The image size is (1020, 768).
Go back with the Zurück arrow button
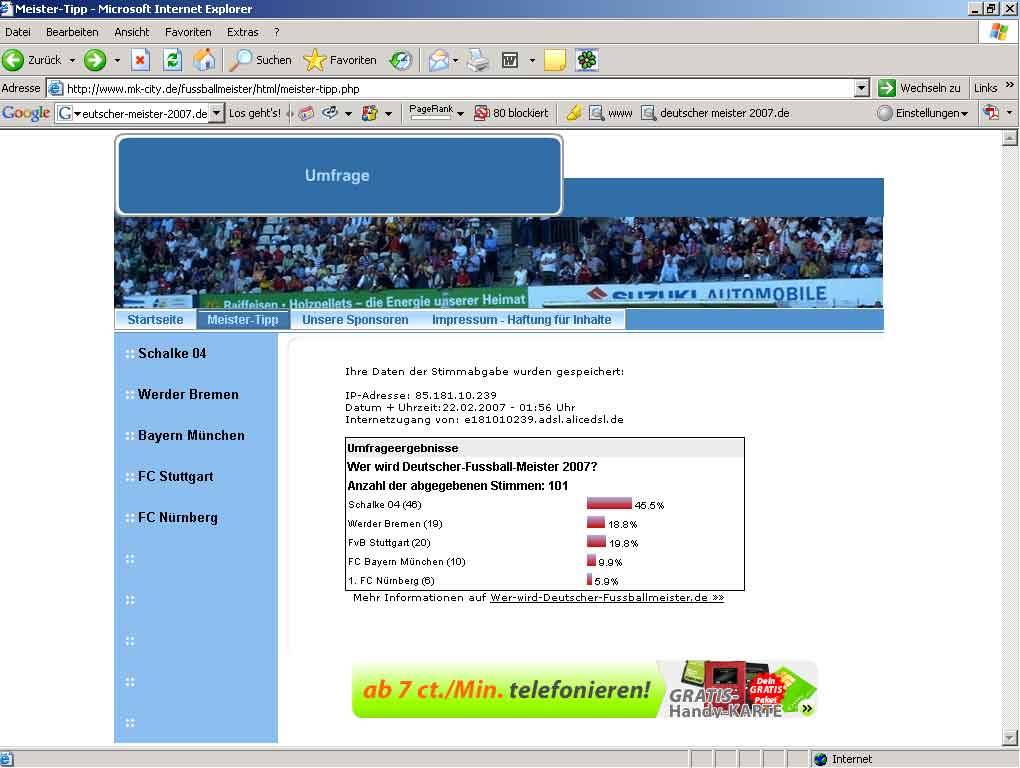click(31, 60)
